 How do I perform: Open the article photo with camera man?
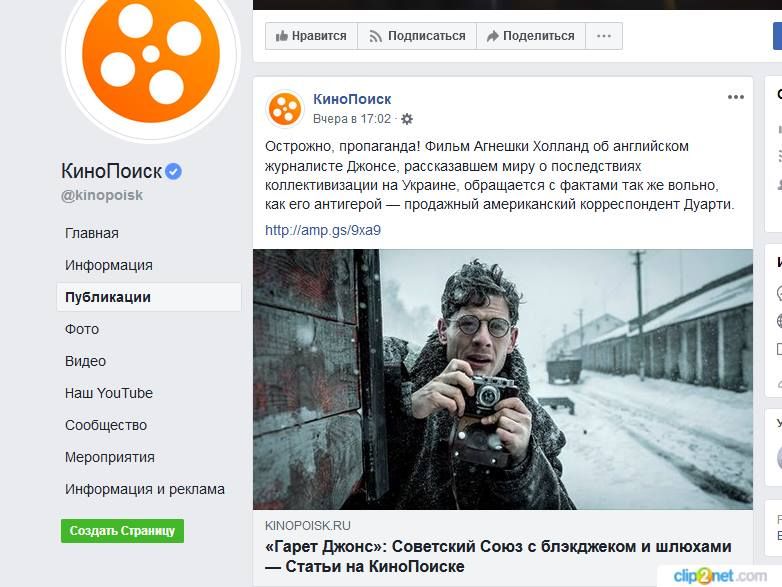503,379
